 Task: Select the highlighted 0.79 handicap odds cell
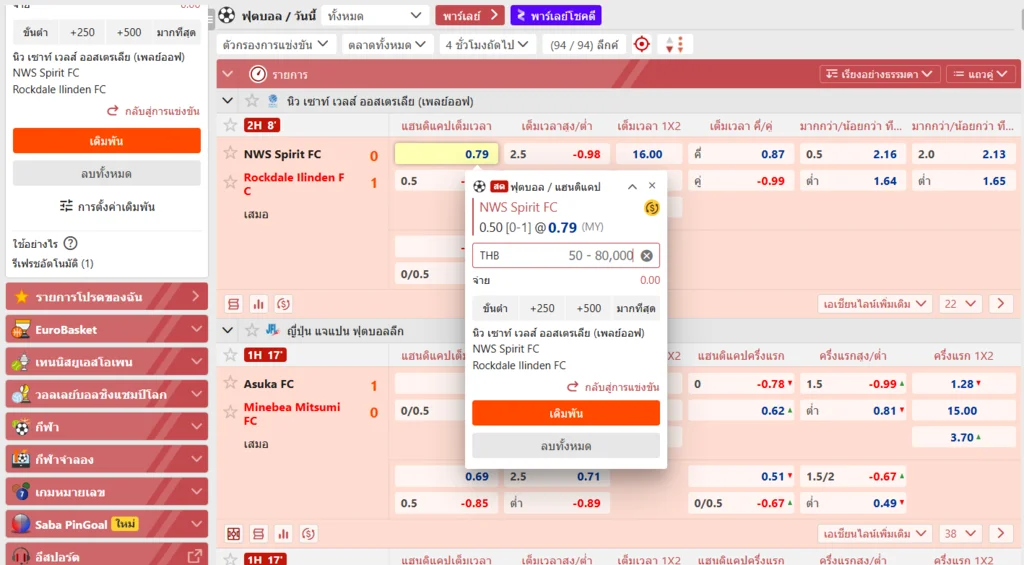[x=446, y=154]
